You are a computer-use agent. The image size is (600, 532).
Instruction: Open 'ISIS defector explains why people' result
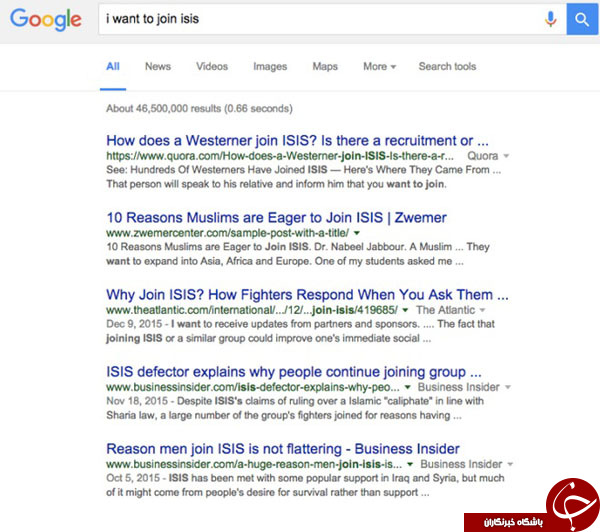click(x=293, y=372)
